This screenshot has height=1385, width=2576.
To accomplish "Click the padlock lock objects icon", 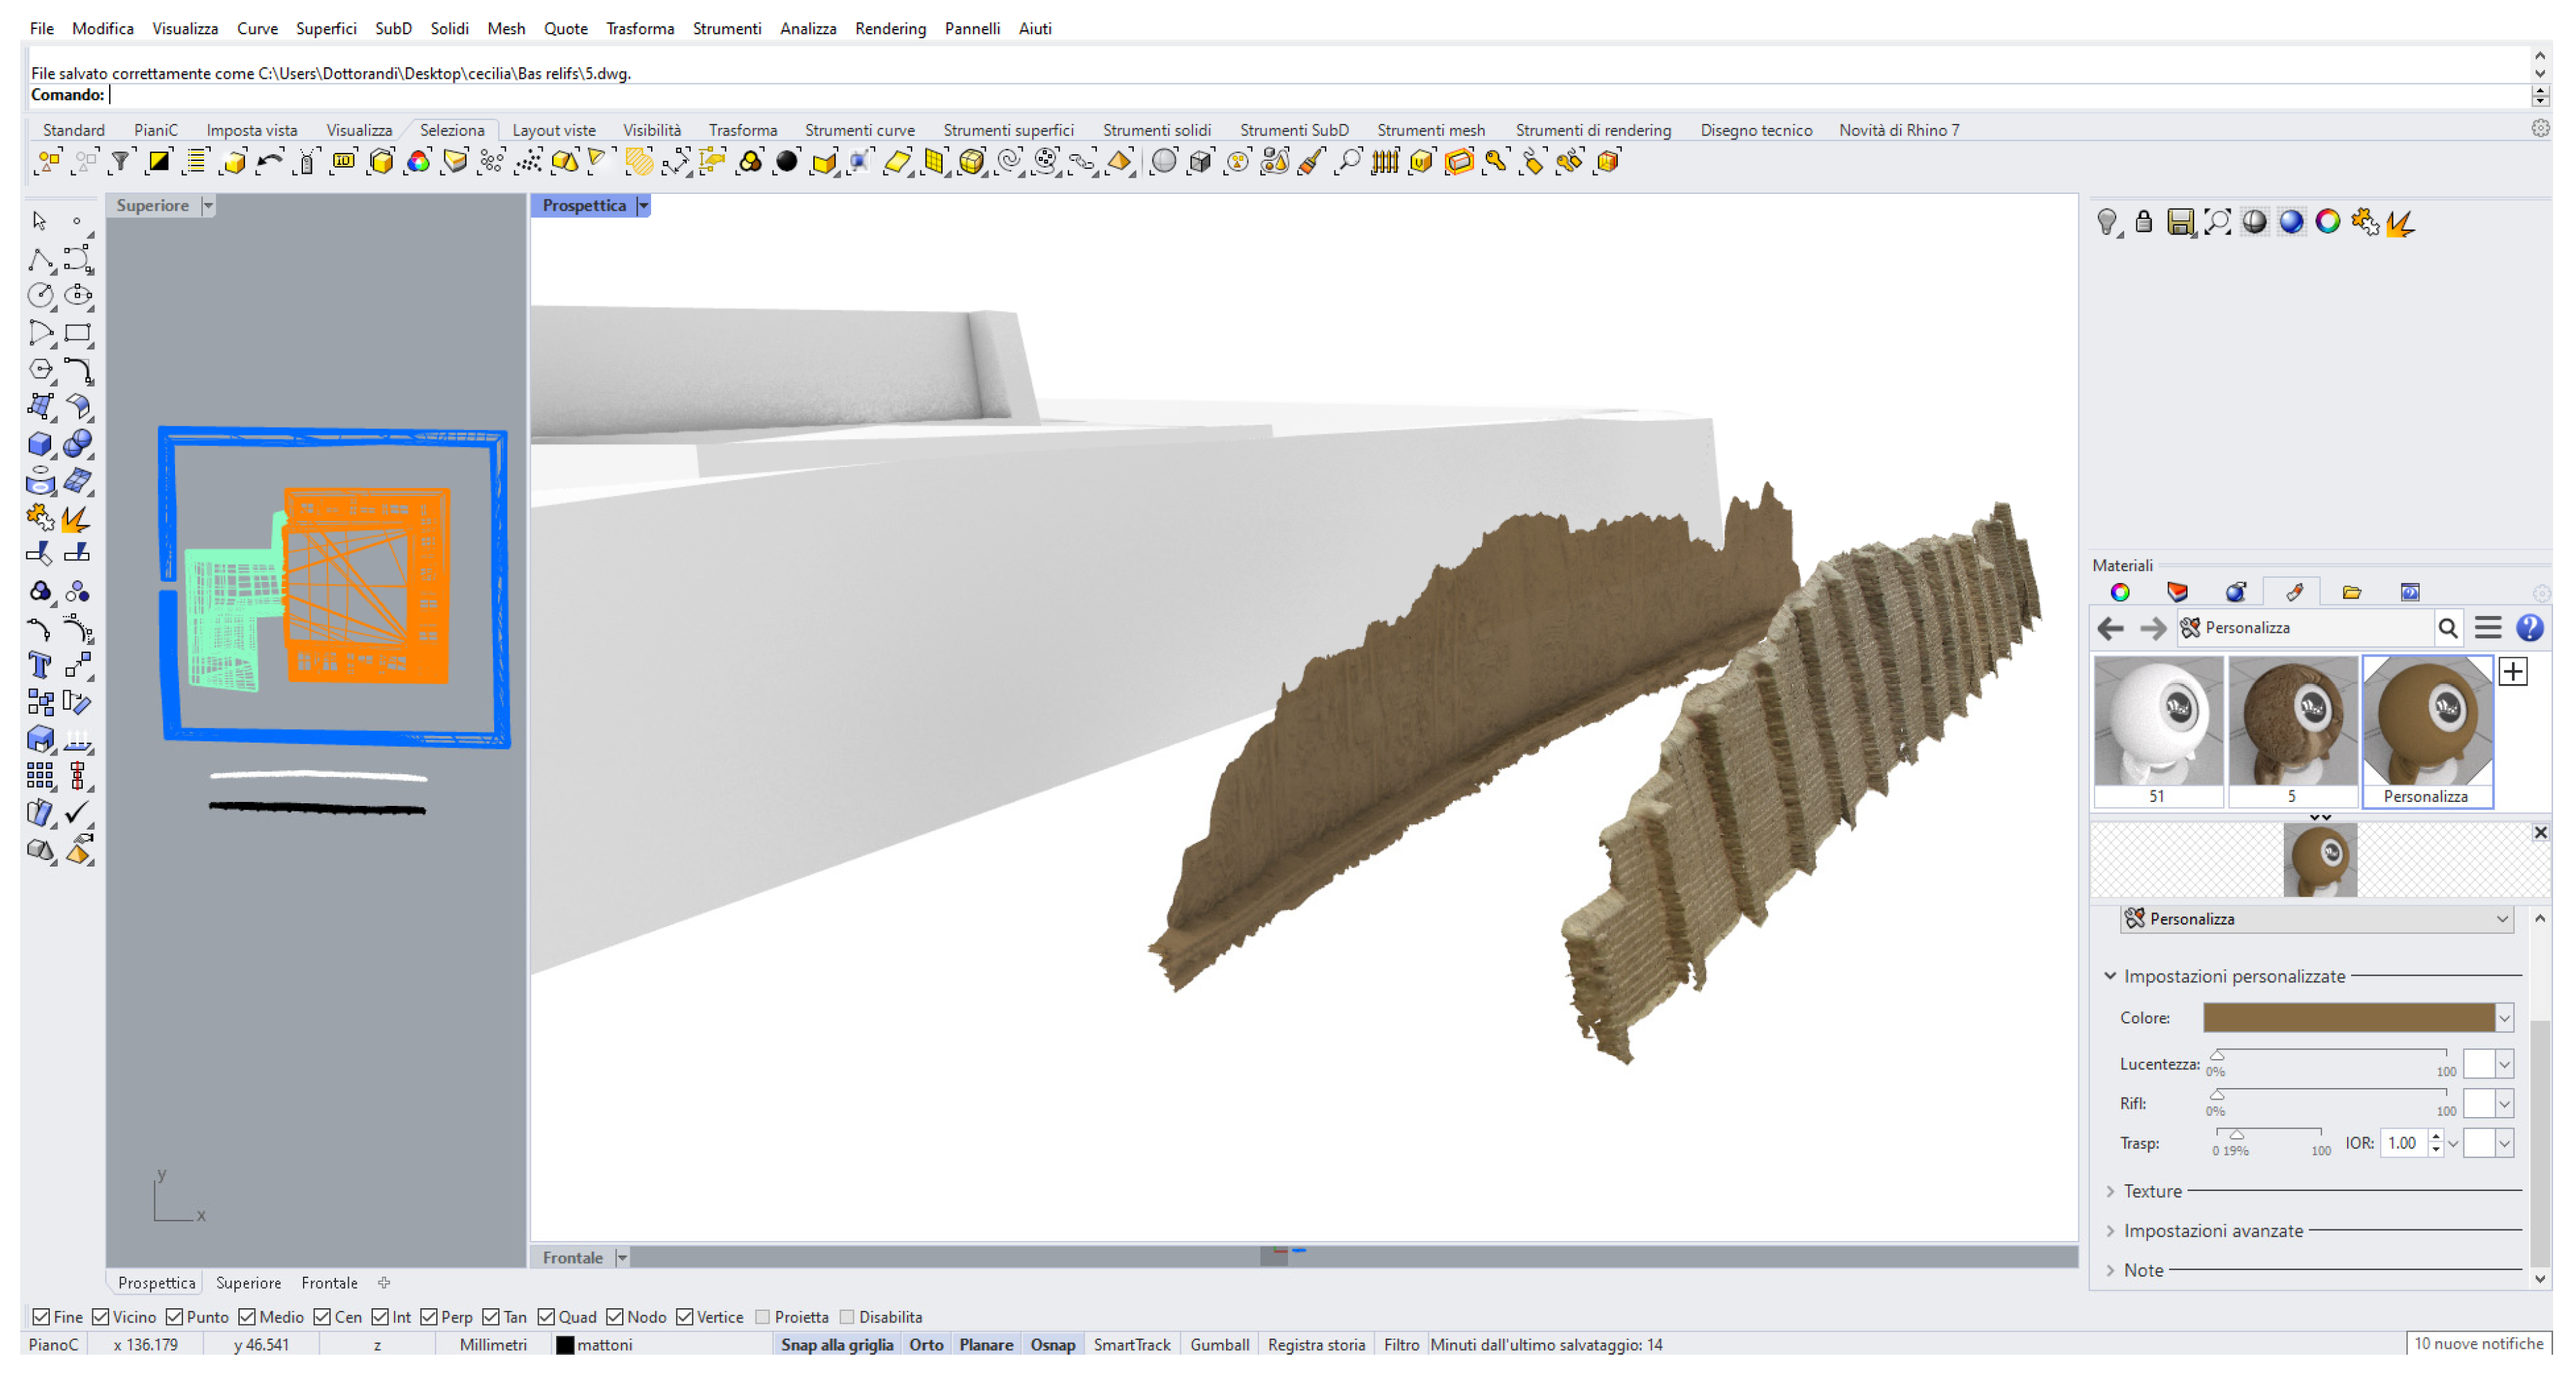I will pos(2143,221).
